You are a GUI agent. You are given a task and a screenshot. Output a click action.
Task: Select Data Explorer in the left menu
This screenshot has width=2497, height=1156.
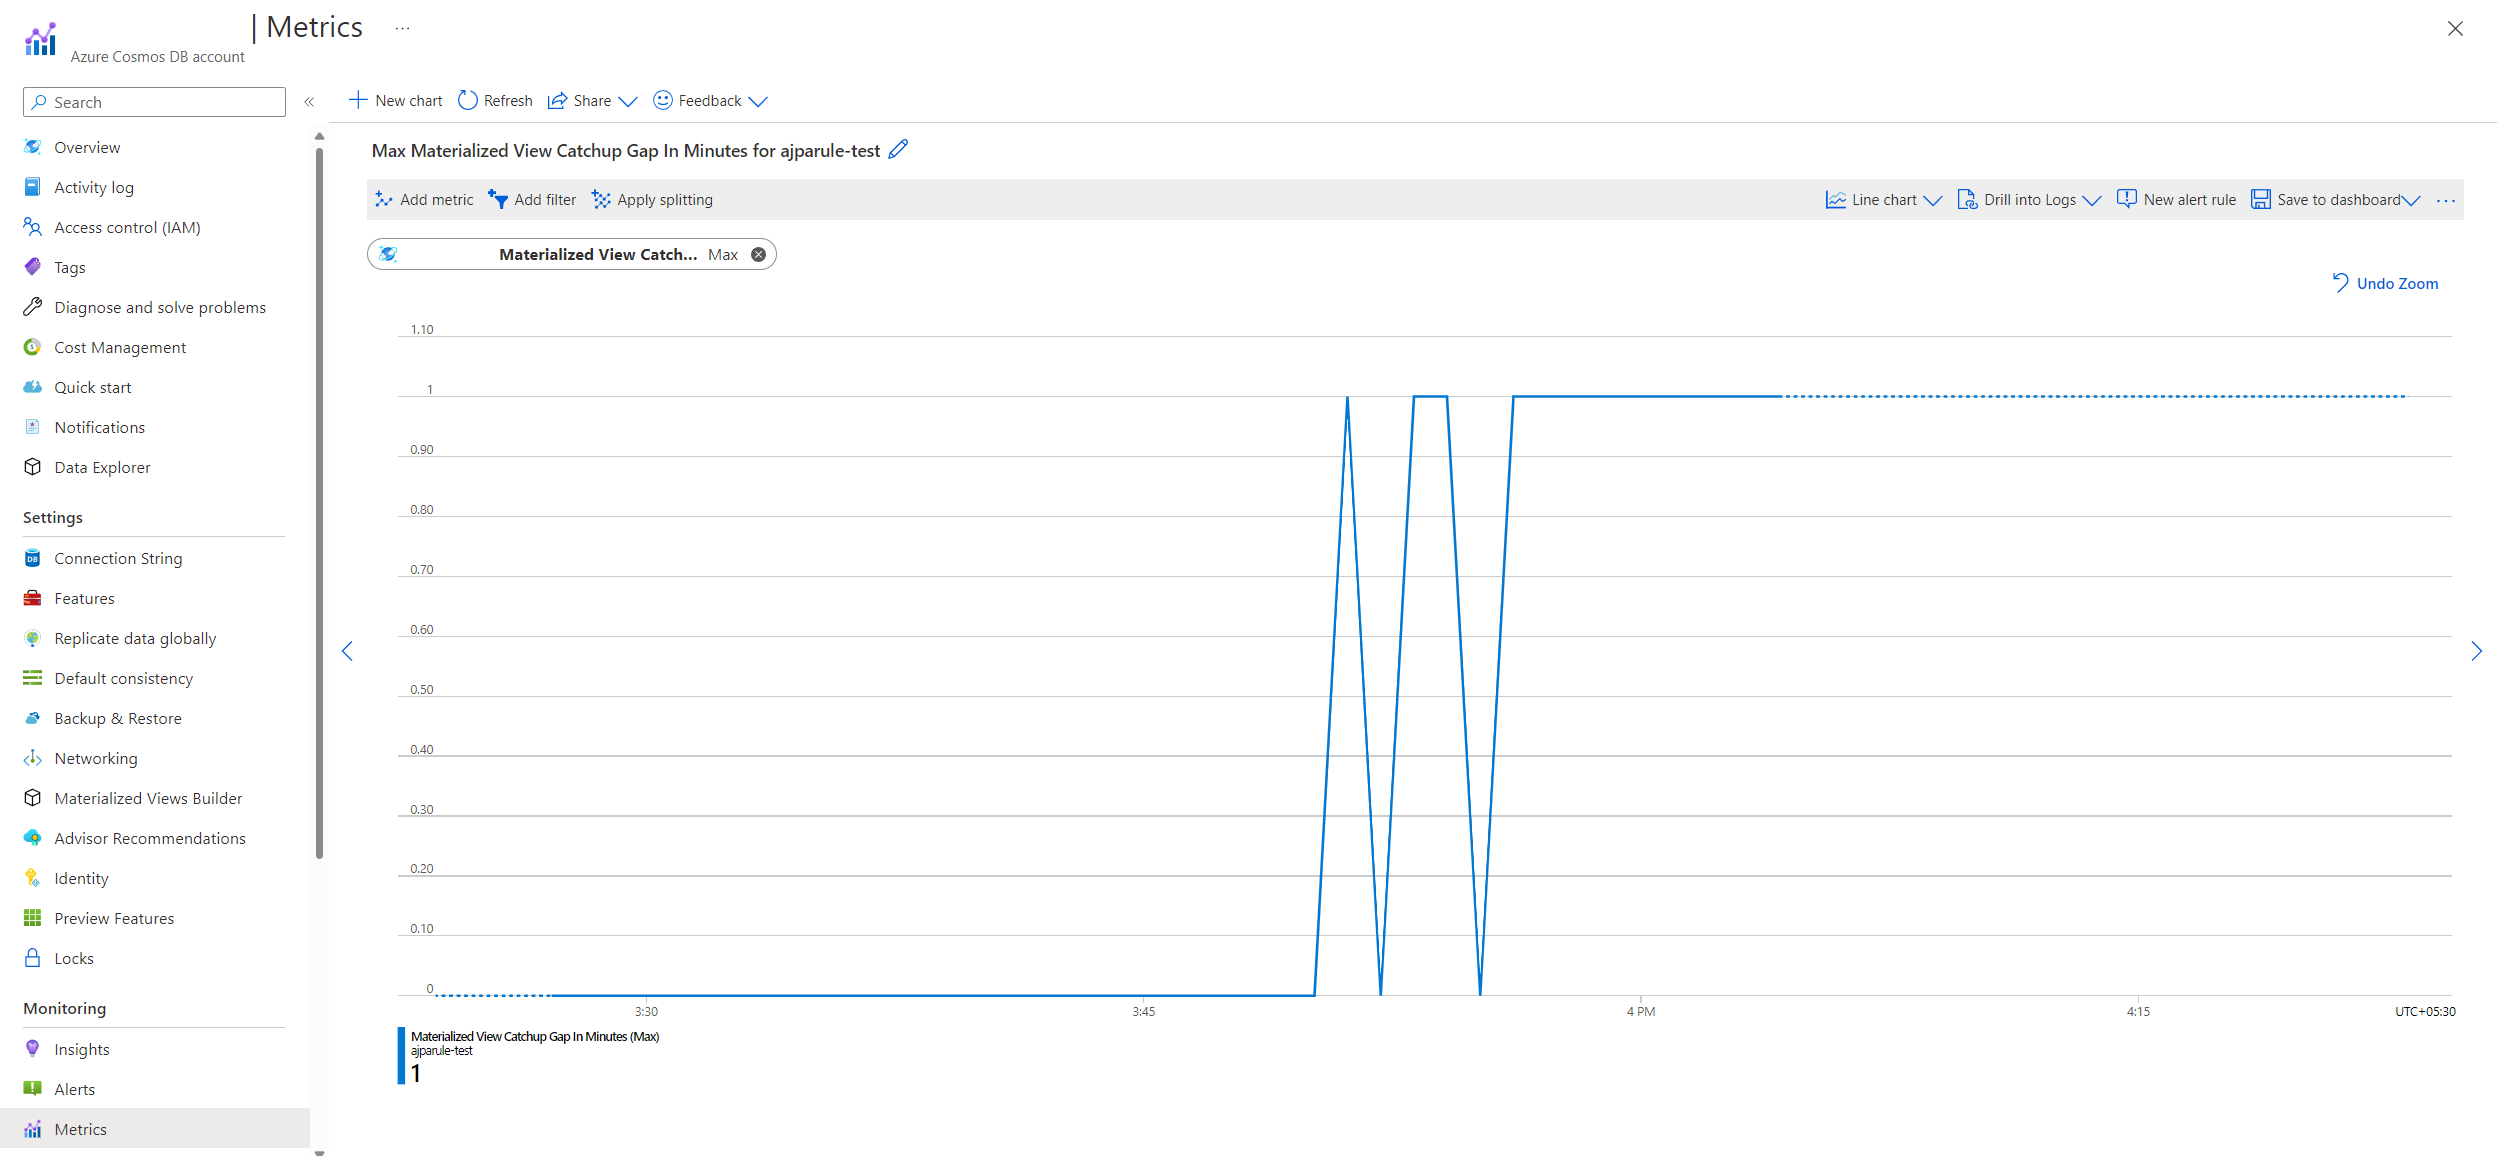pyautogui.click(x=102, y=467)
